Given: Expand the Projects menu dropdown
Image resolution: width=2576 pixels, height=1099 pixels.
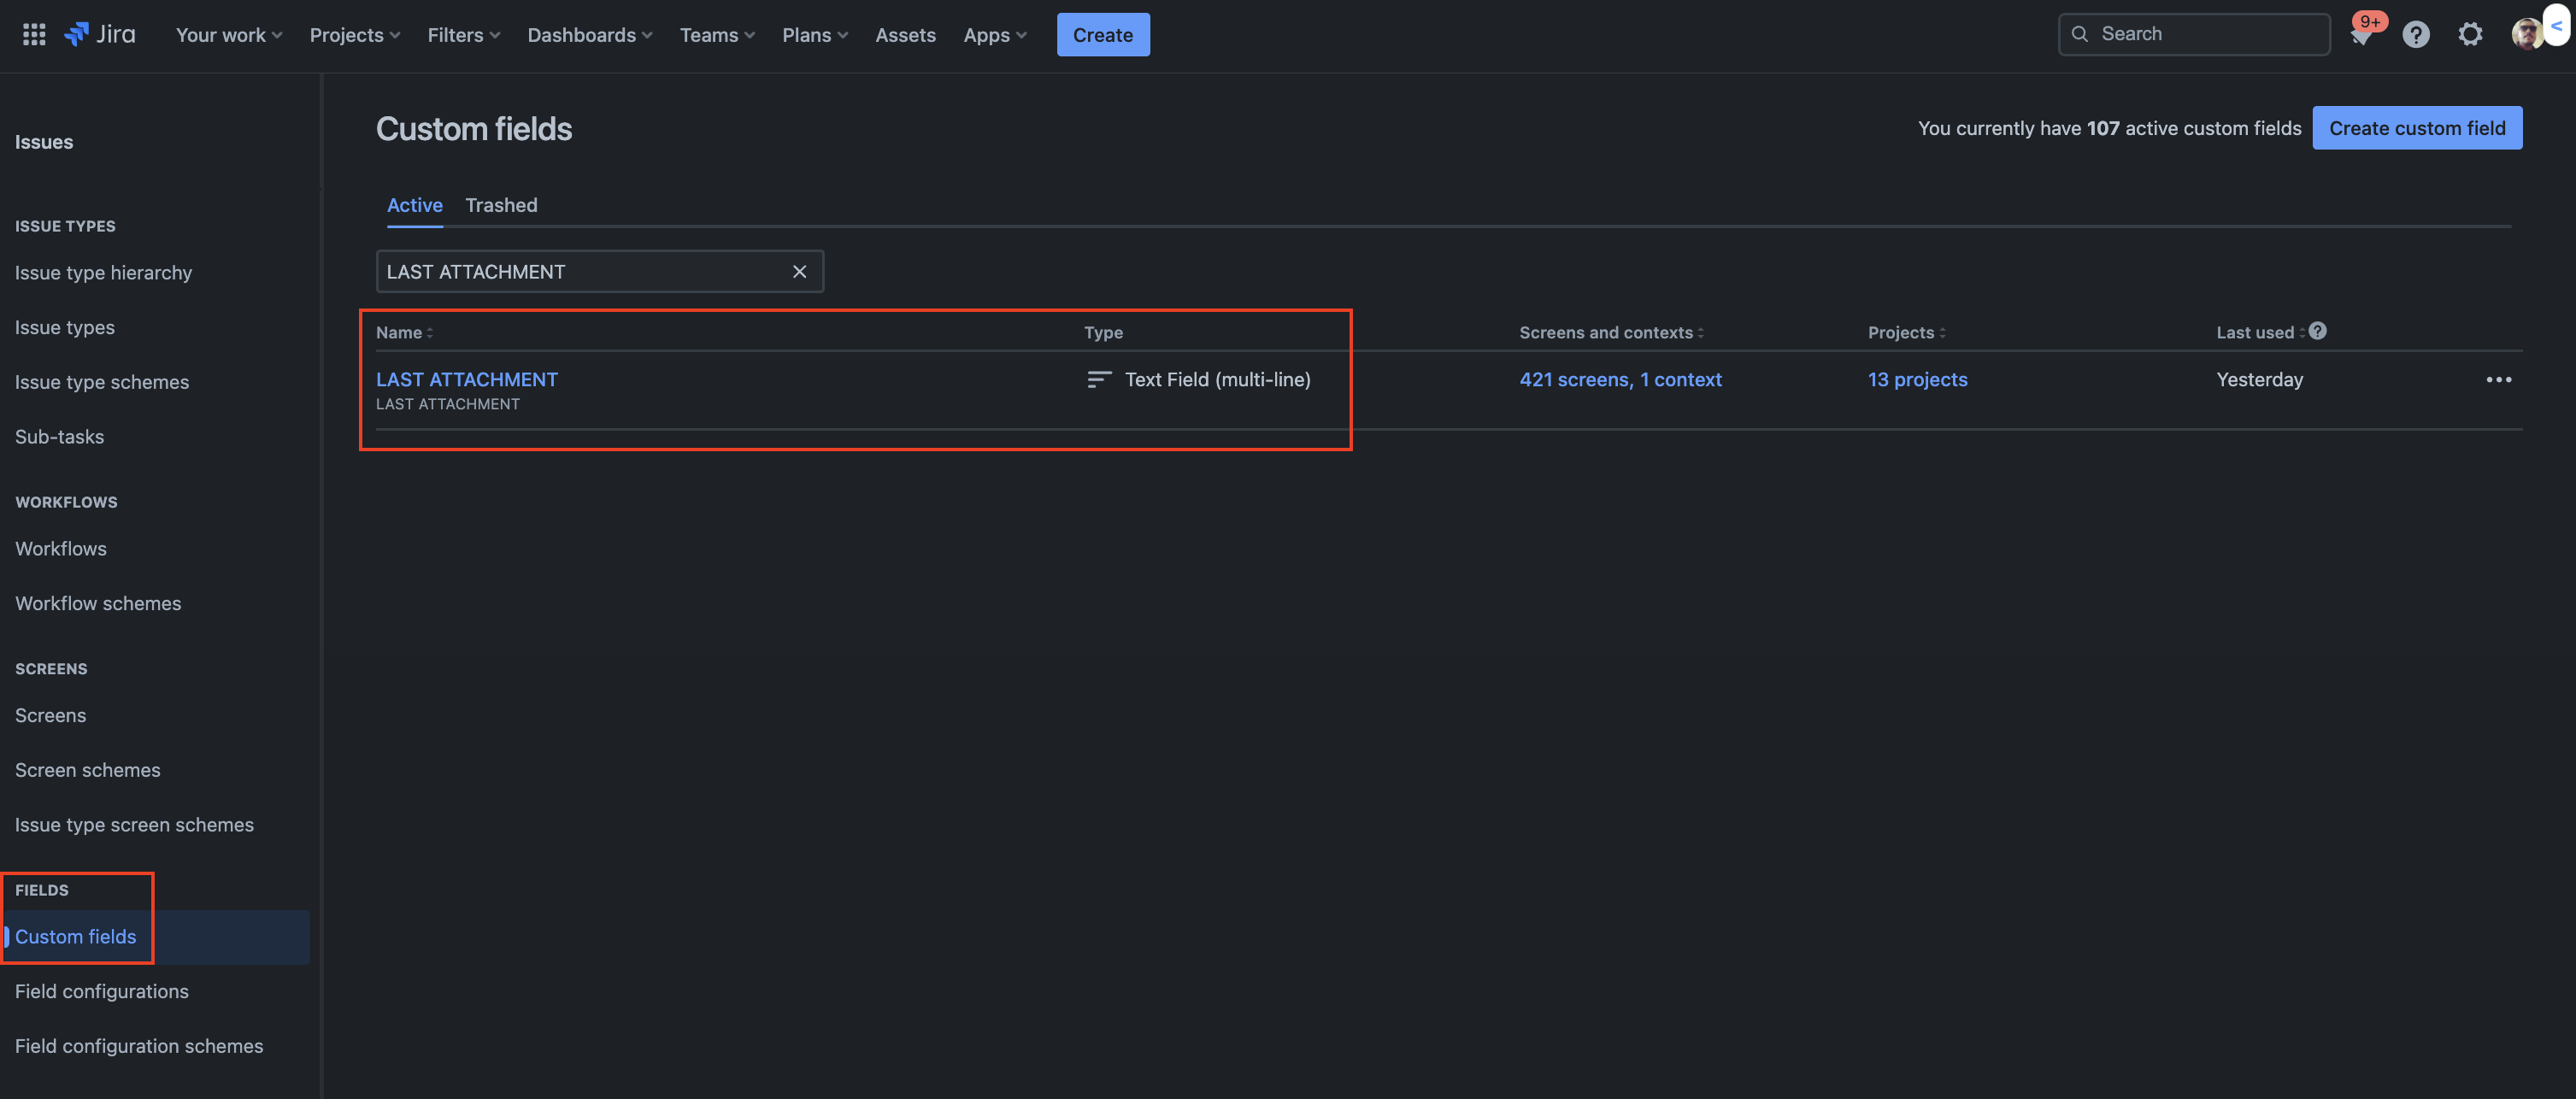Looking at the screenshot, I should click(x=354, y=35).
